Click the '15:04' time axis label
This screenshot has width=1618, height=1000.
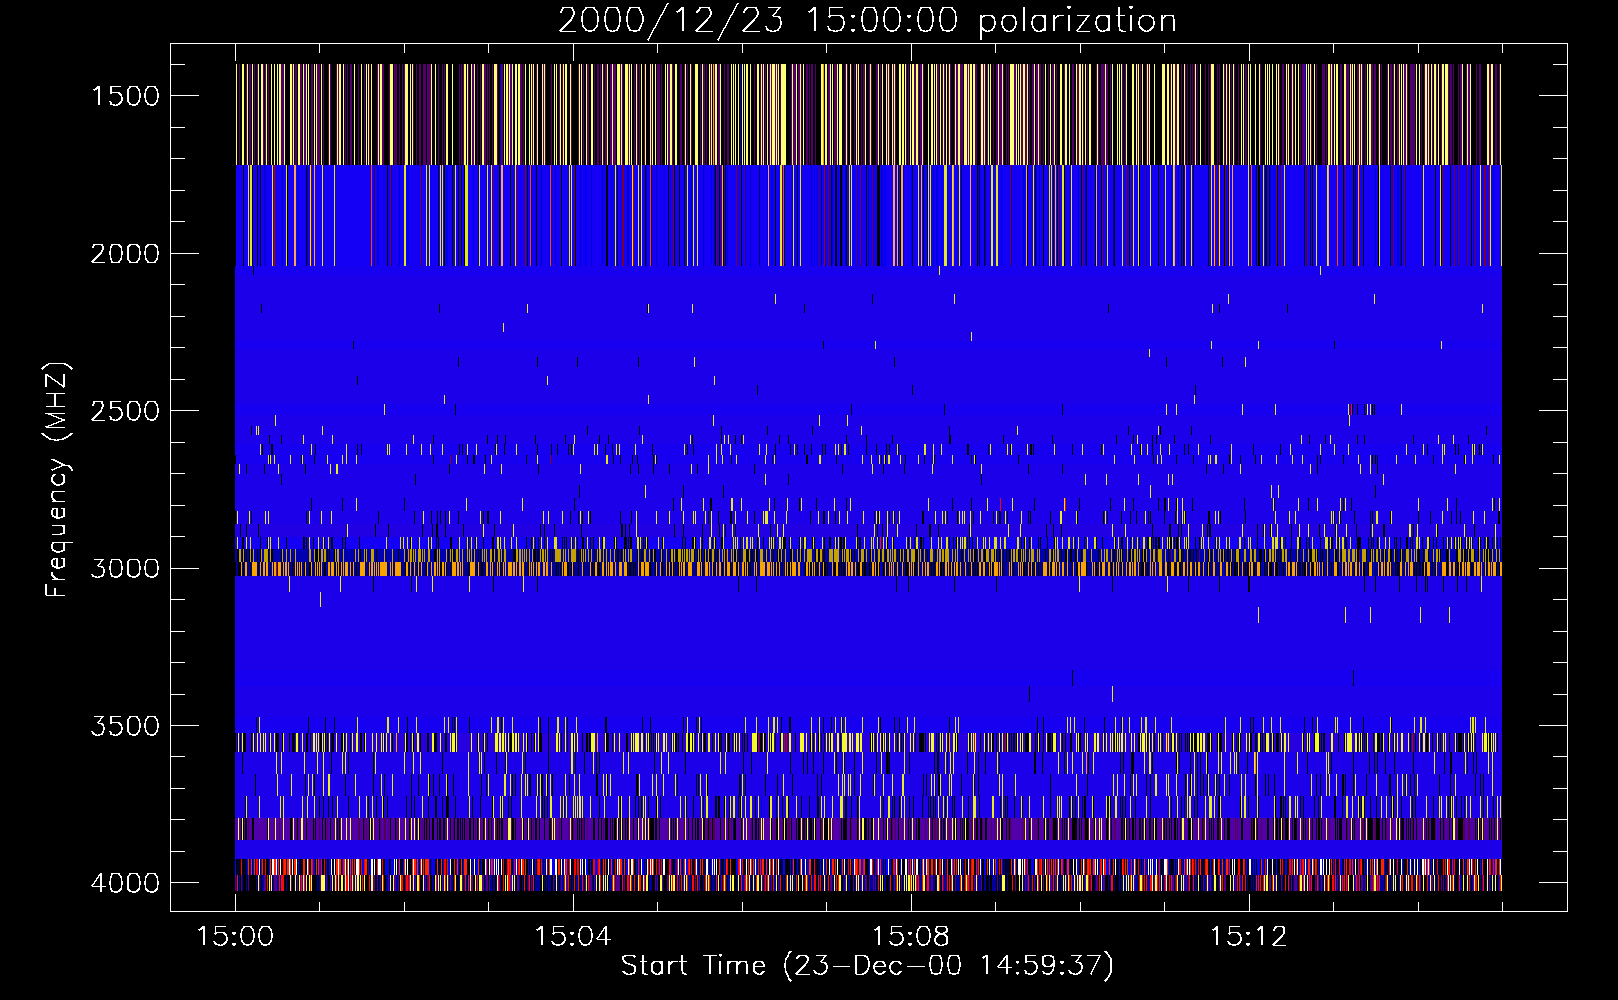coord(573,937)
